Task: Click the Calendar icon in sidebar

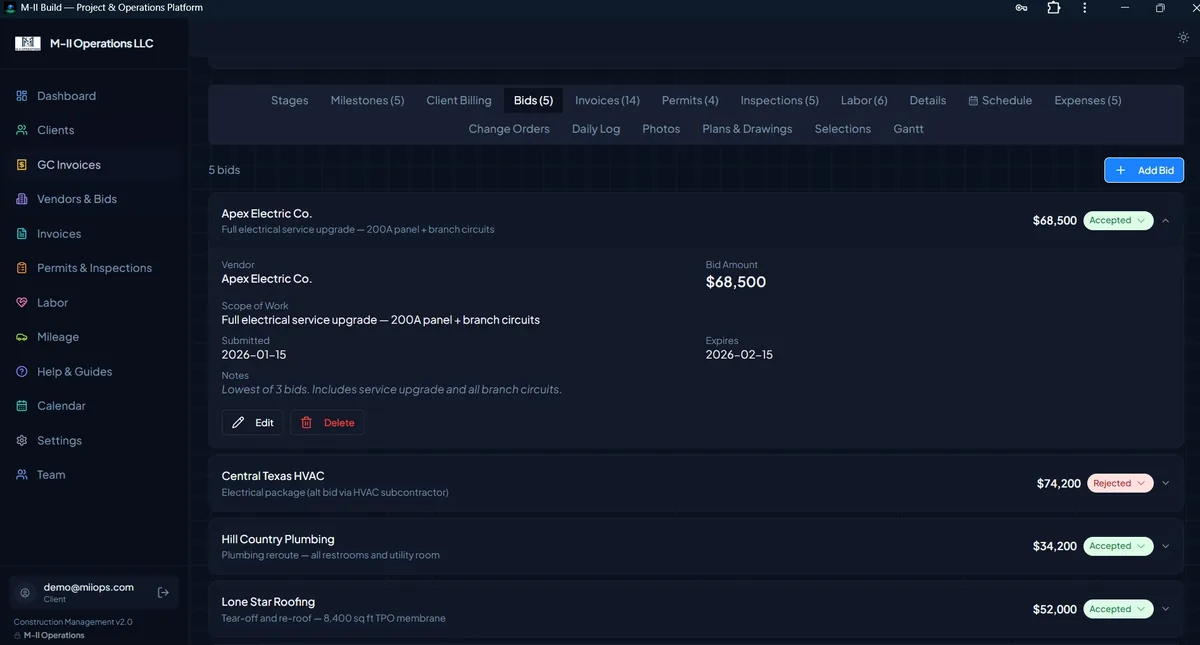Action: (22, 406)
